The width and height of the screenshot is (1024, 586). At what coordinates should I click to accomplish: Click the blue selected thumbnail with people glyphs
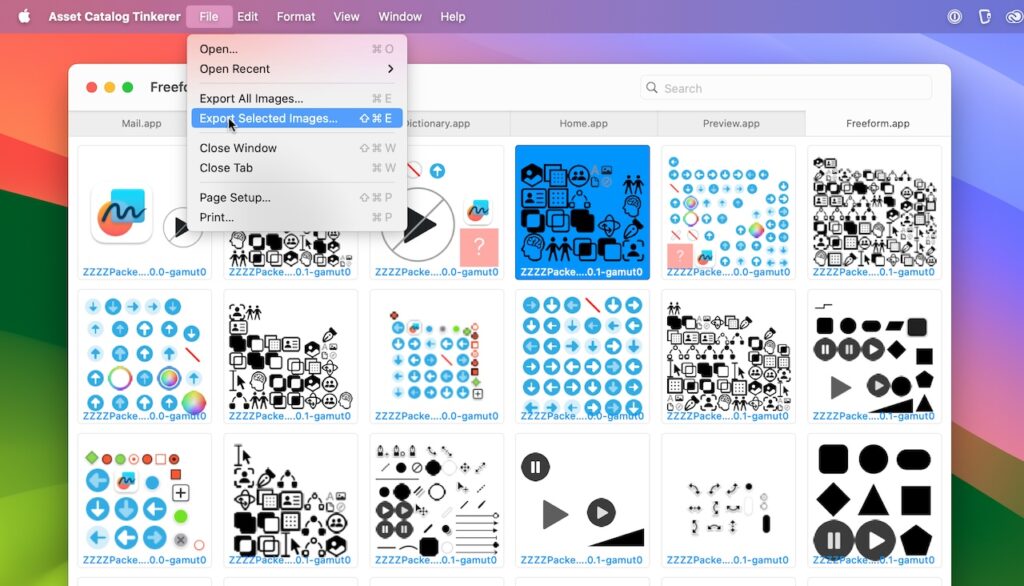click(x=582, y=211)
